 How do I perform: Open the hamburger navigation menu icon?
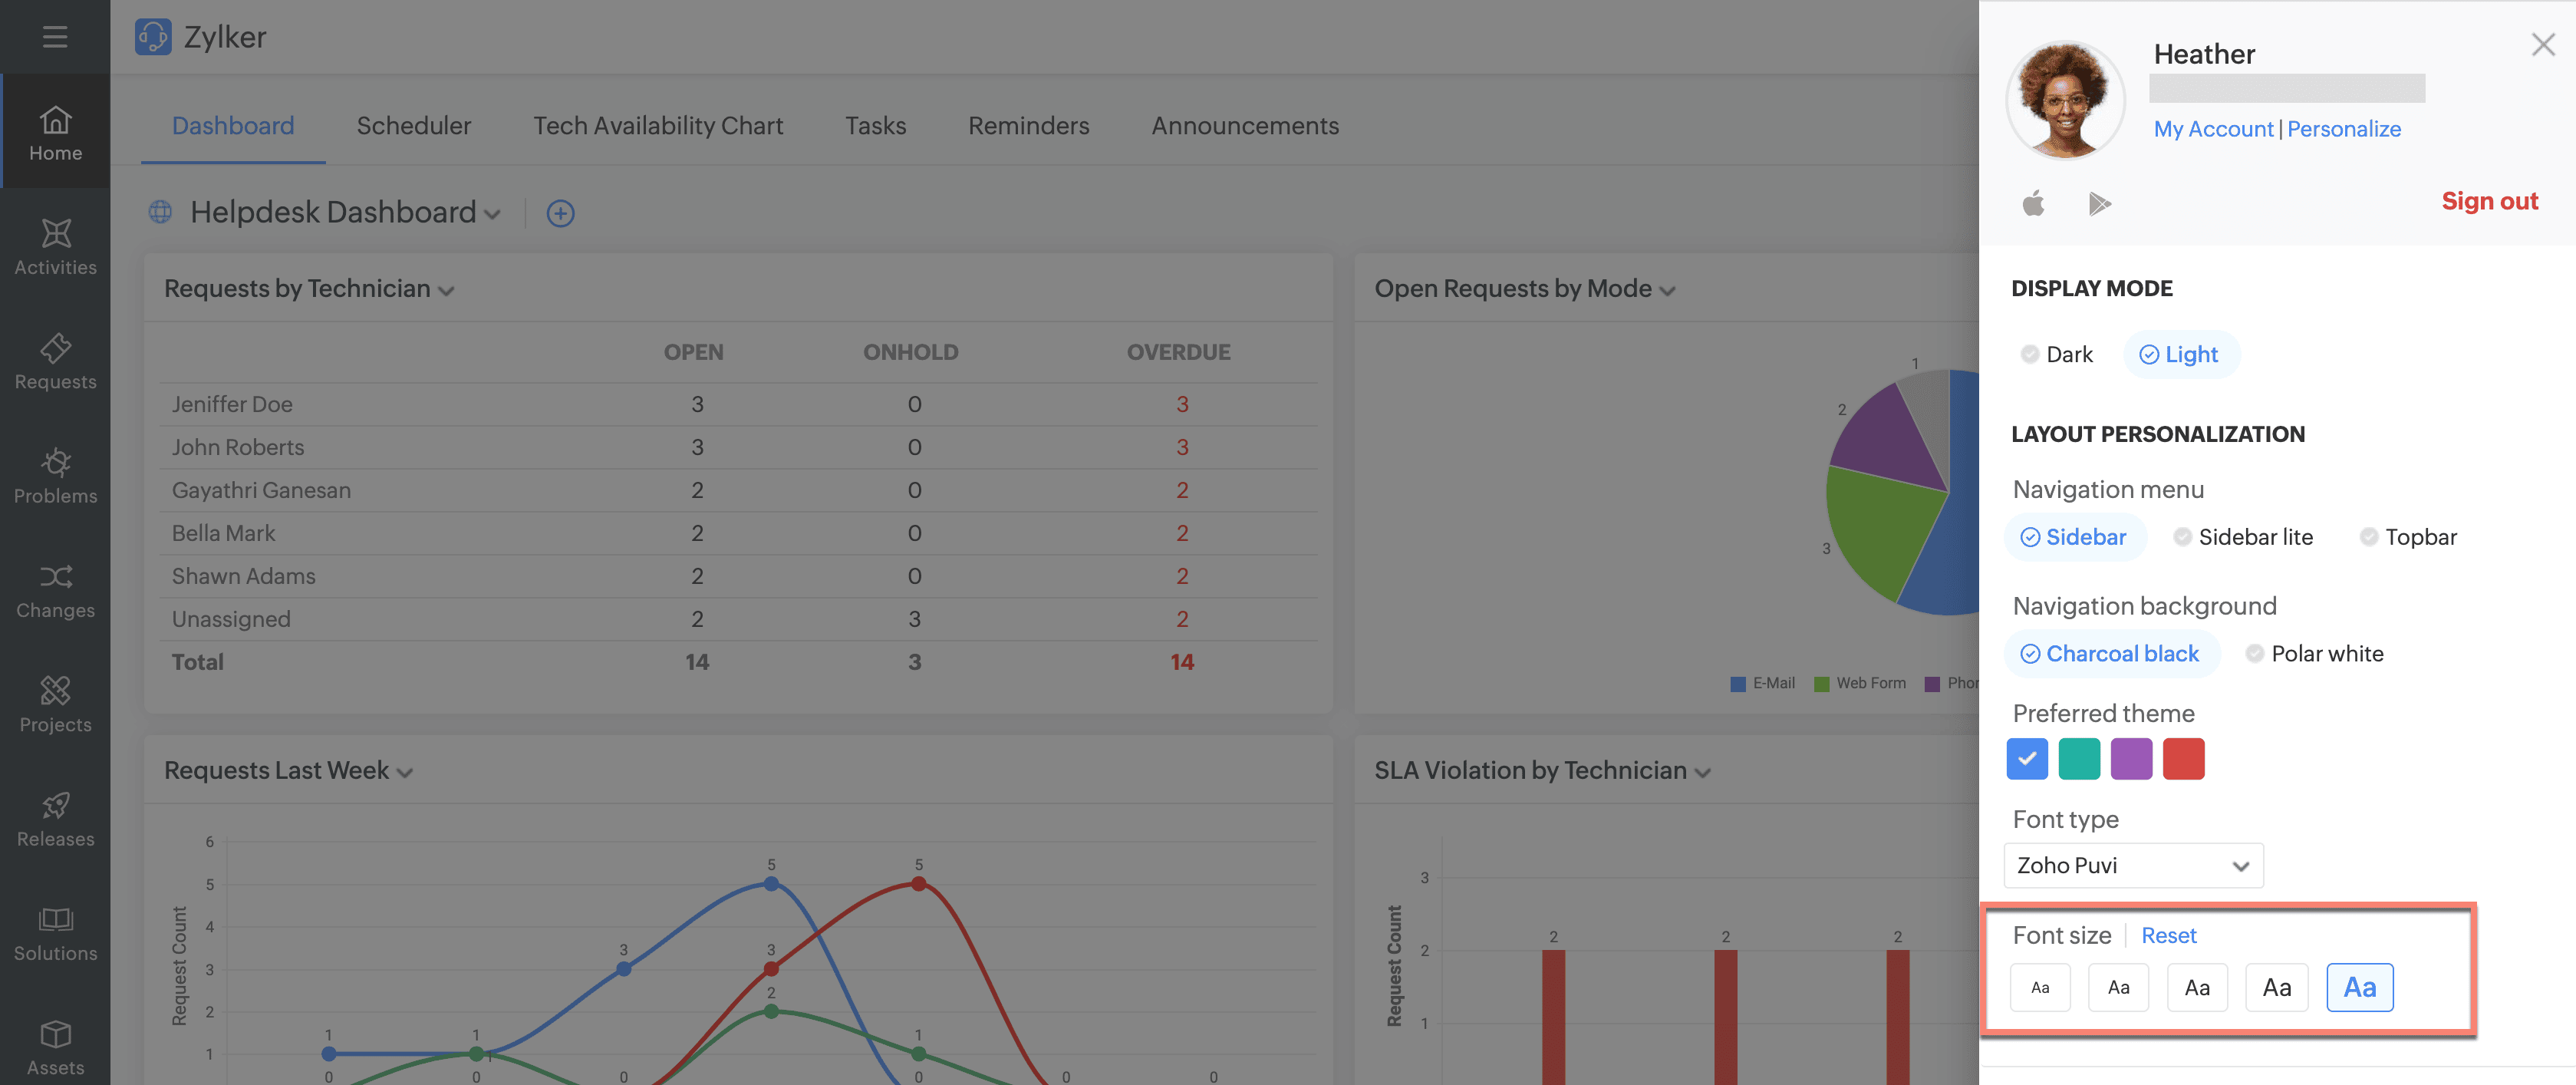coord(55,37)
